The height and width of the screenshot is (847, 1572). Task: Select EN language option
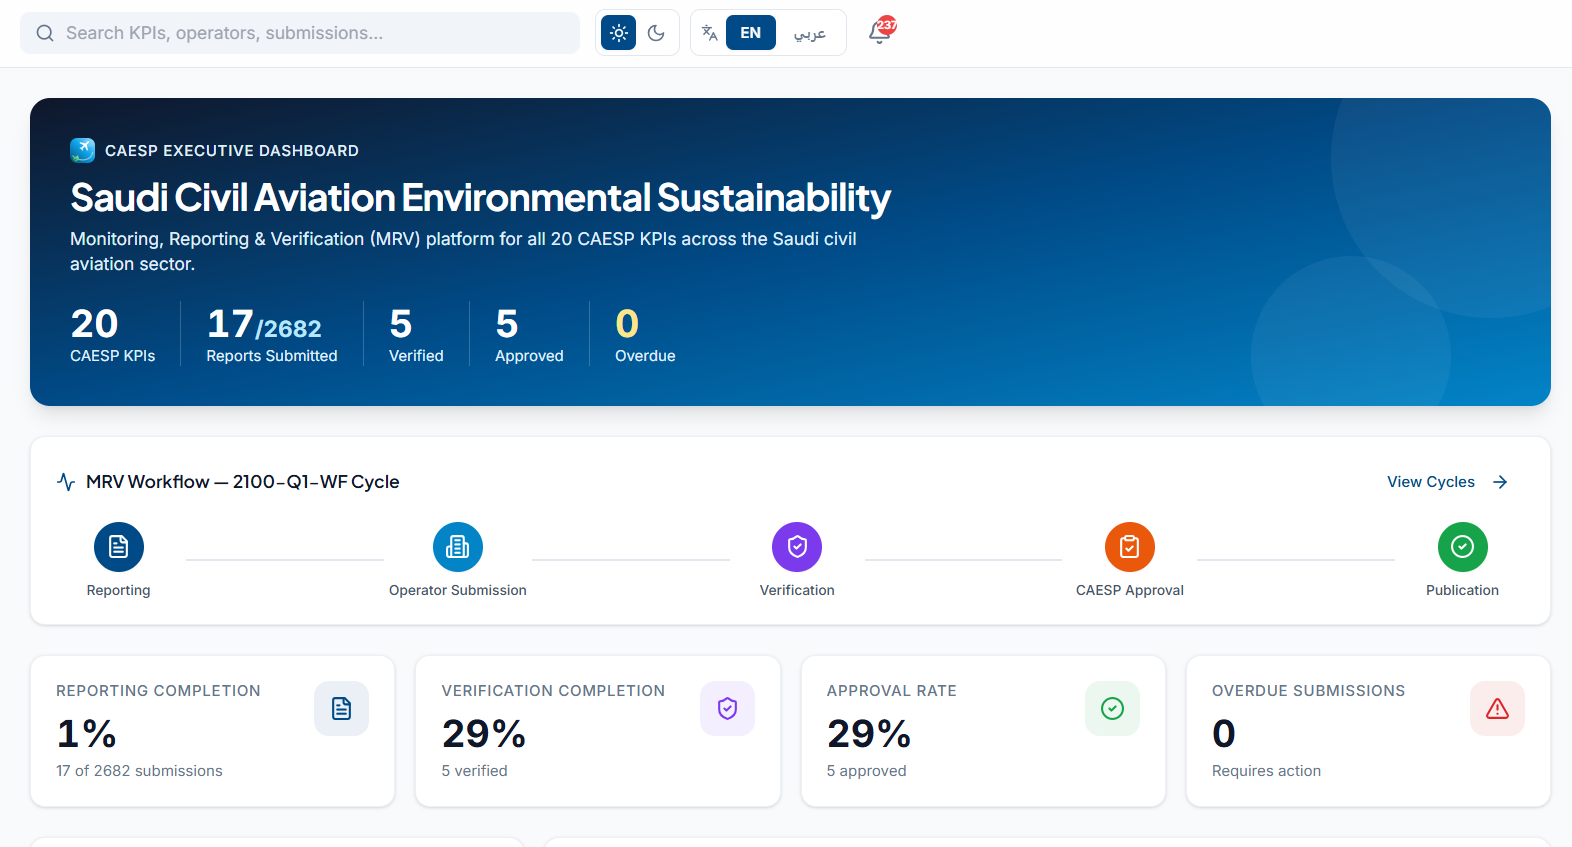point(751,33)
